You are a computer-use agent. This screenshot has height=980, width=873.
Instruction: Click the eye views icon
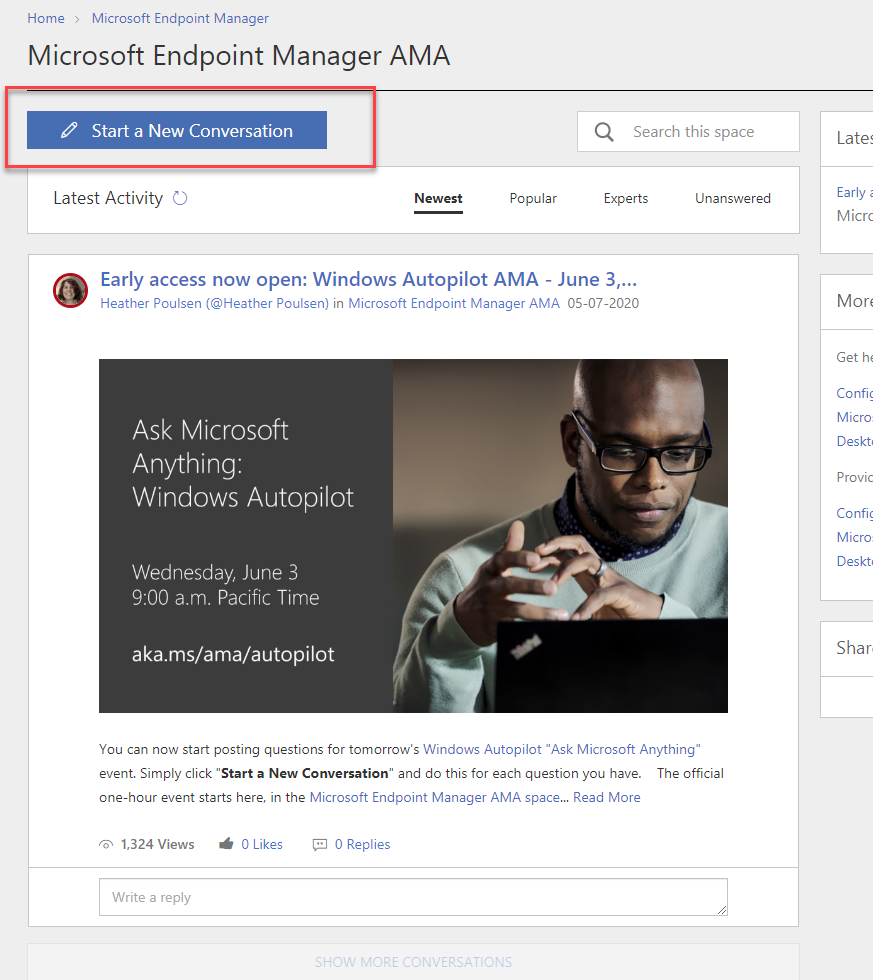pos(106,844)
